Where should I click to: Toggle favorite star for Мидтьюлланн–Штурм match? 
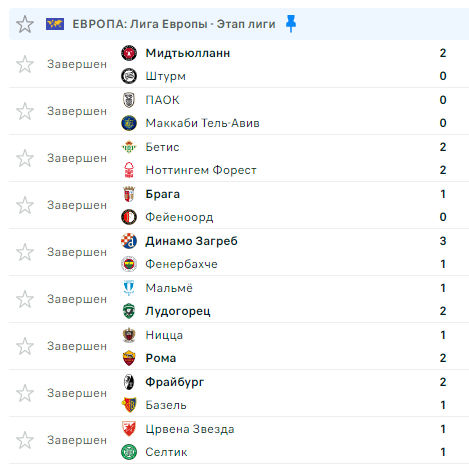25,64
